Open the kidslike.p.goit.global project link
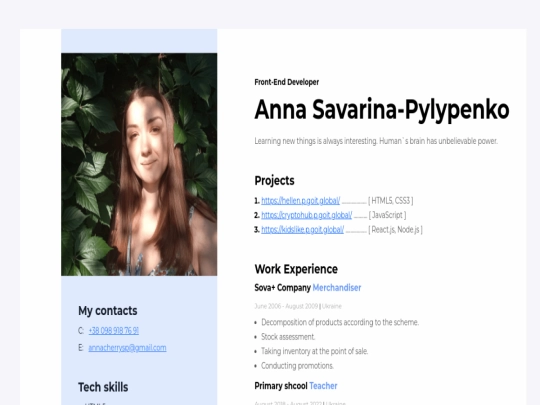The height and width of the screenshot is (405, 540). point(302,230)
